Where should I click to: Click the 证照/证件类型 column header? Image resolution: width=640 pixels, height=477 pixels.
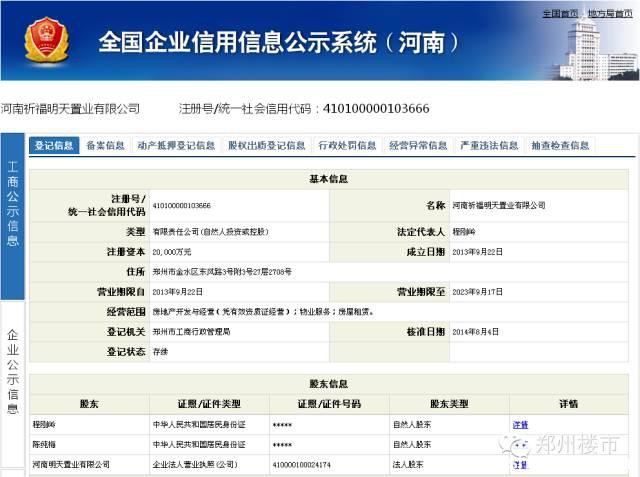[209, 404]
